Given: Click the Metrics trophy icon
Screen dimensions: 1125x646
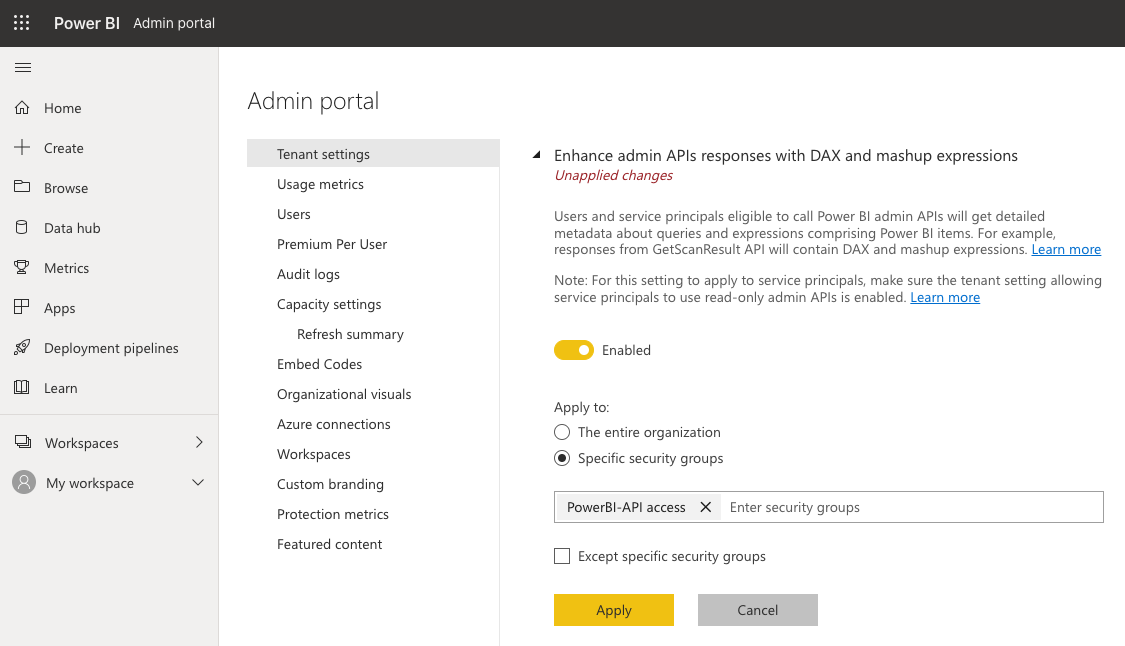Looking at the screenshot, I should [x=22, y=268].
